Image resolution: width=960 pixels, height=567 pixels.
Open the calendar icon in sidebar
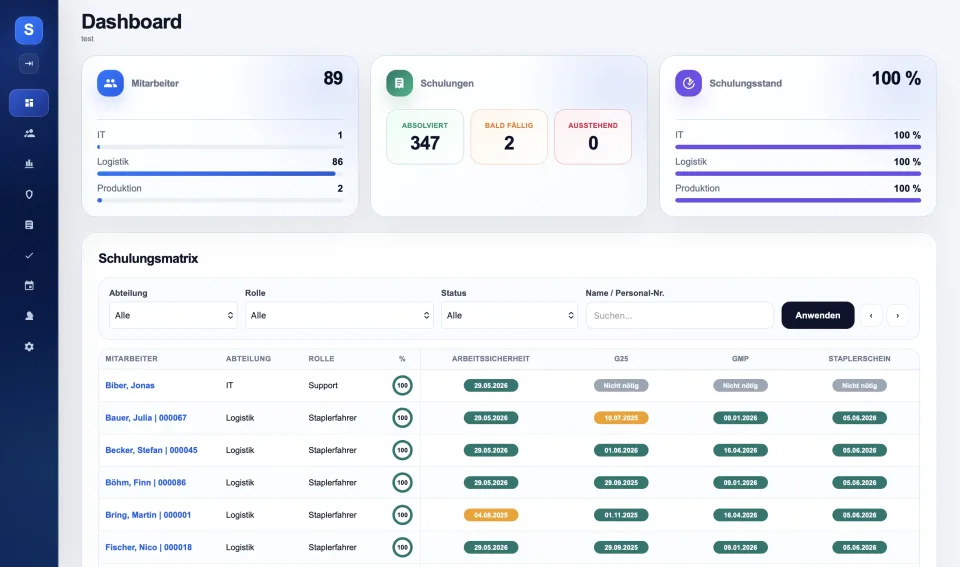coord(29,285)
